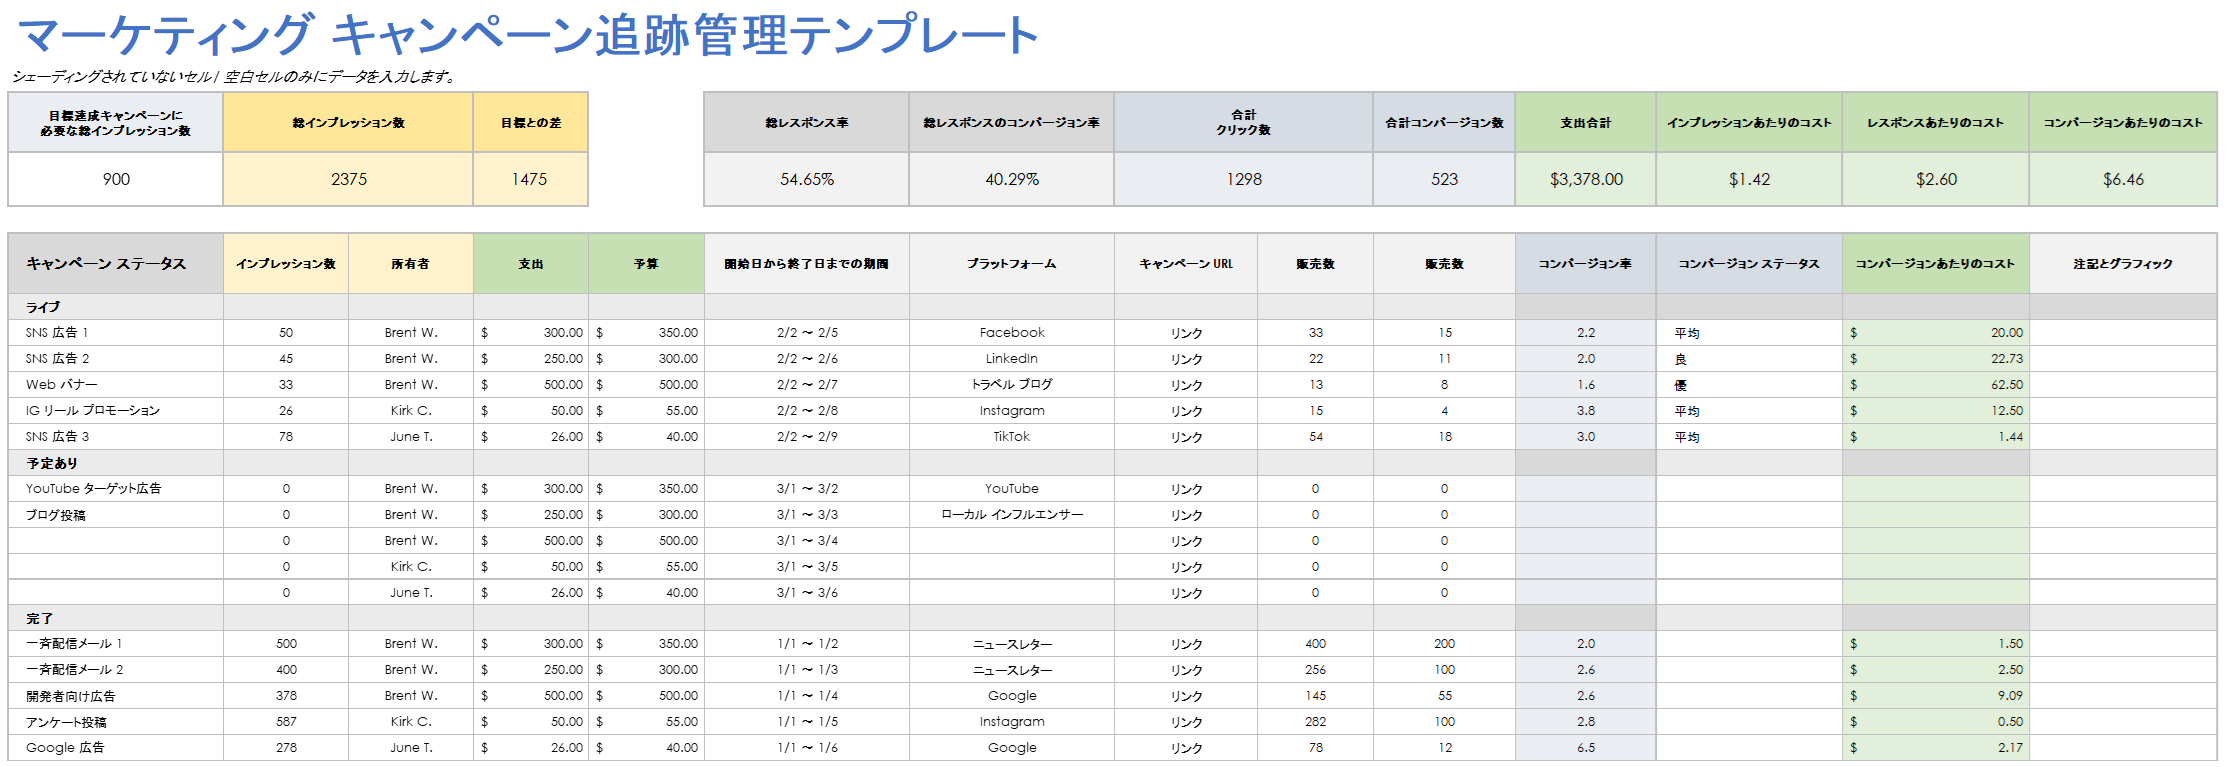
Task: Select the 良 status in SNS 広告 2 row
Action: tap(1749, 359)
